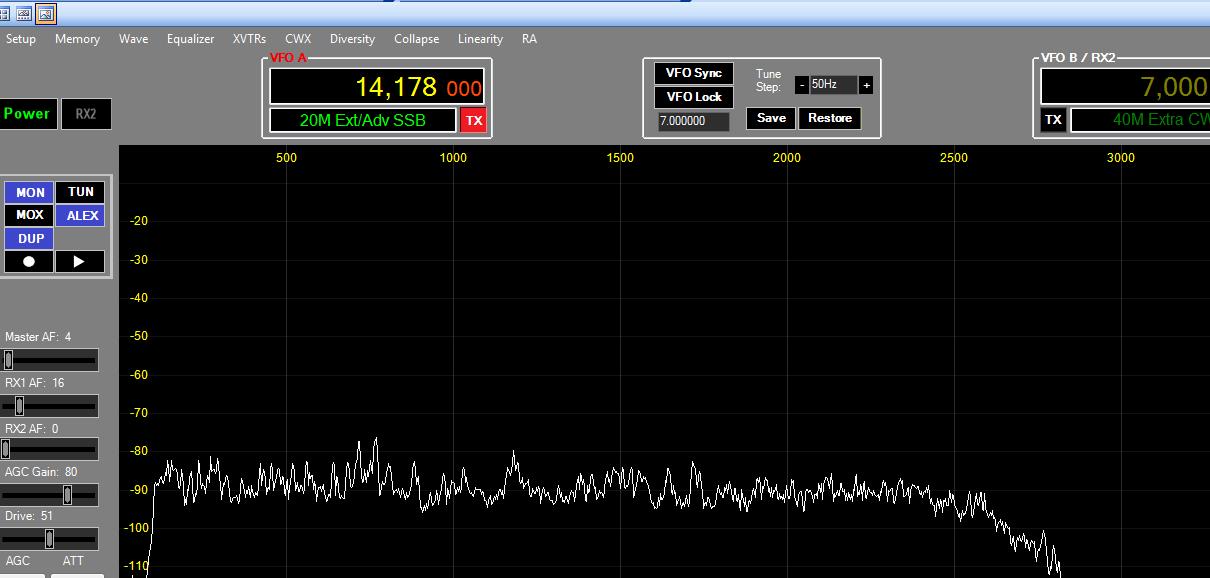Screen dimensions: 1210x578
Task: Click the 7.000000 frequency input field
Action: 693,121
